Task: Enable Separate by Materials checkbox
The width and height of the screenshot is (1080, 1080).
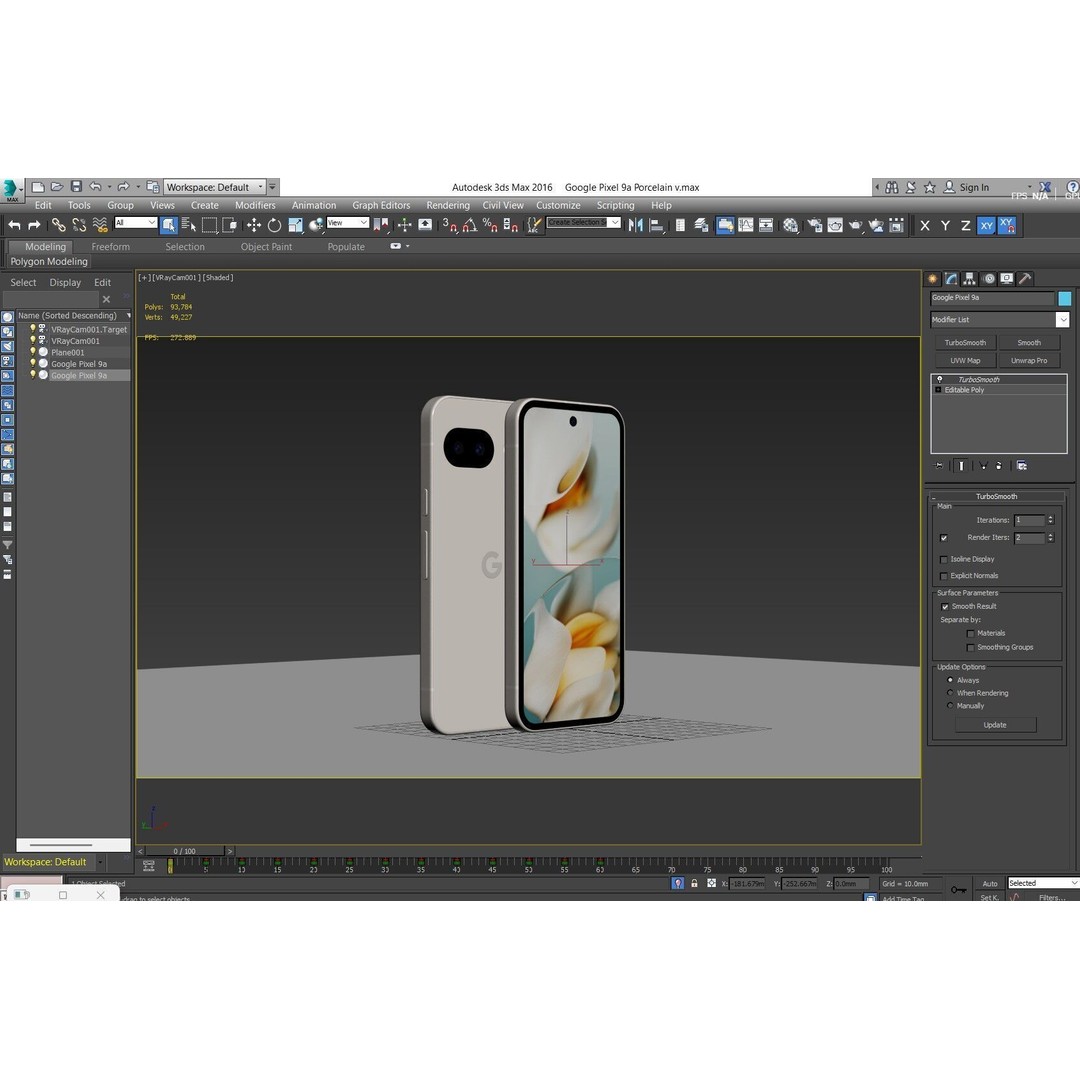Action: point(970,634)
